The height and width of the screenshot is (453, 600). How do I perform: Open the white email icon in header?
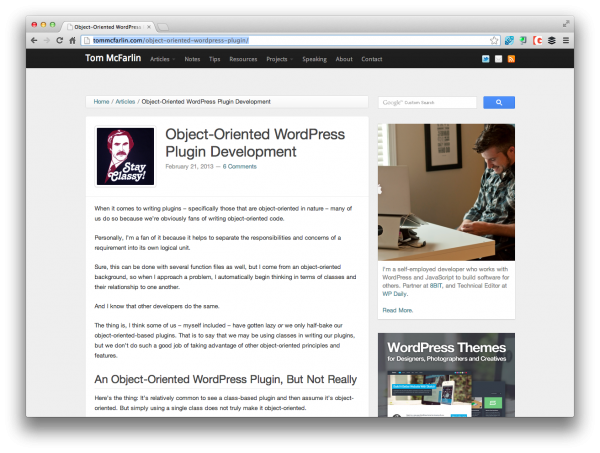(x=498, y=59)
